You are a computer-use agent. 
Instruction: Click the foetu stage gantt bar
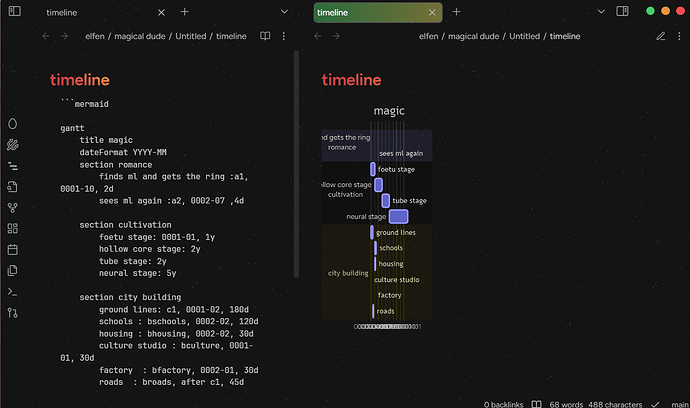point(373,169)
